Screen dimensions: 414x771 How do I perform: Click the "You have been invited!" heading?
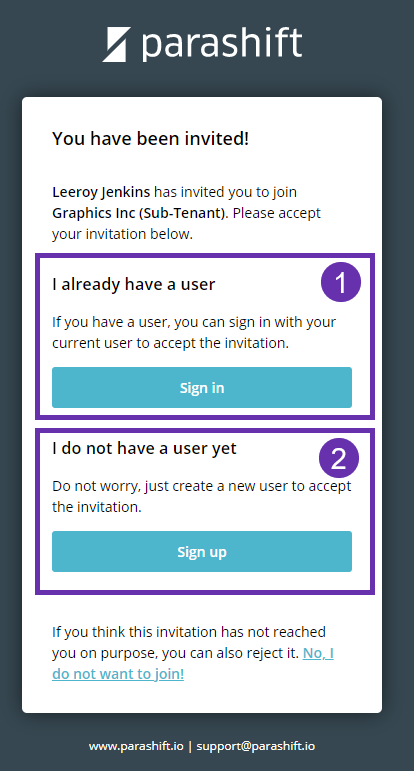tap(150, 139)
